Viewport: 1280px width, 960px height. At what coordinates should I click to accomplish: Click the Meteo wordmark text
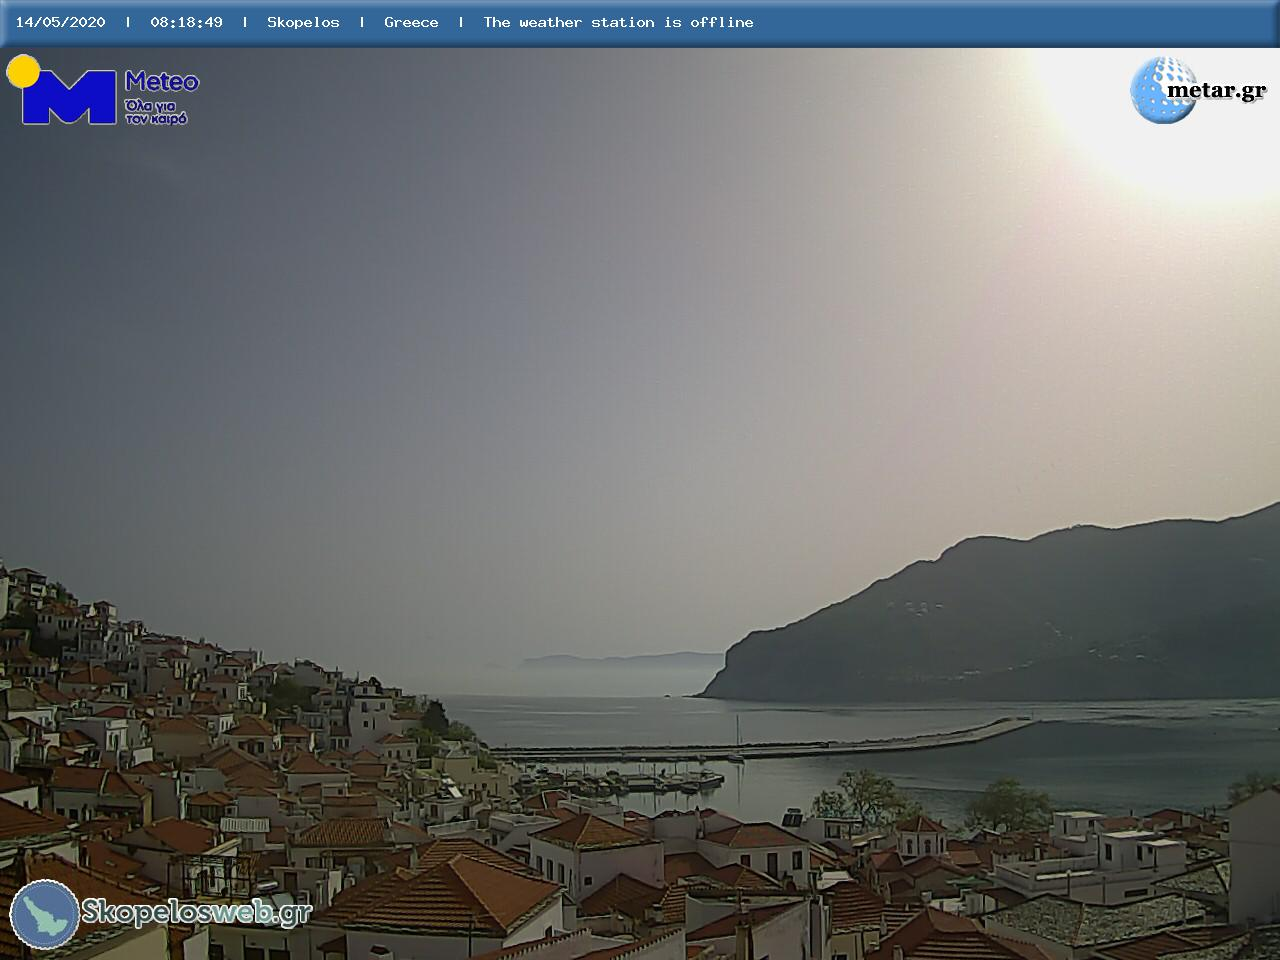coord(162,82)
